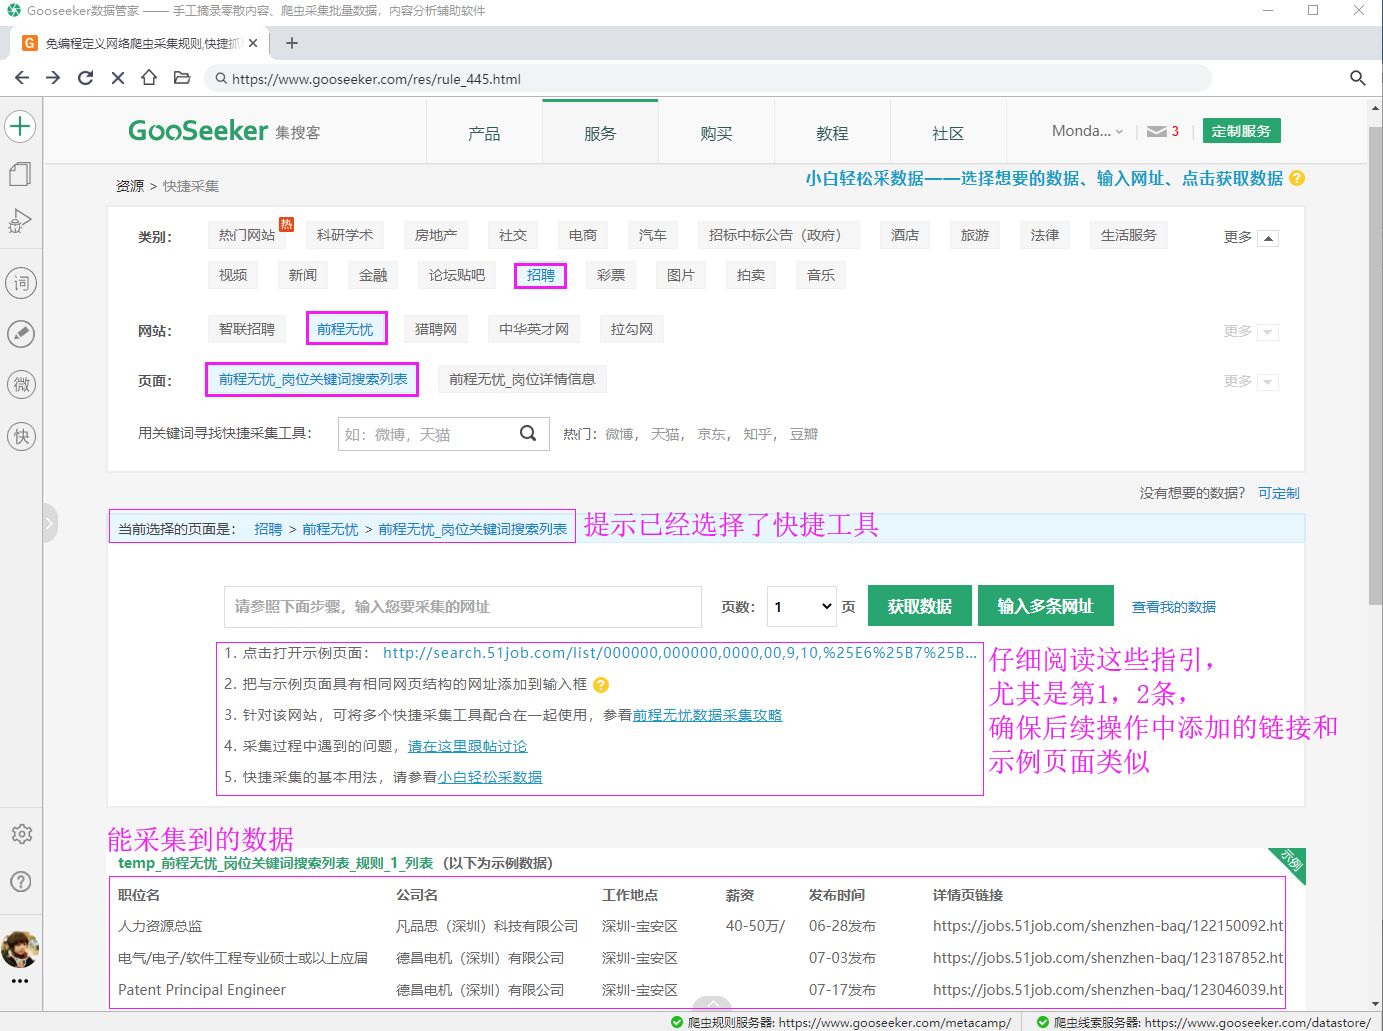
Task: Click the yellow help icon beside headline
Action: point(1297,178)
